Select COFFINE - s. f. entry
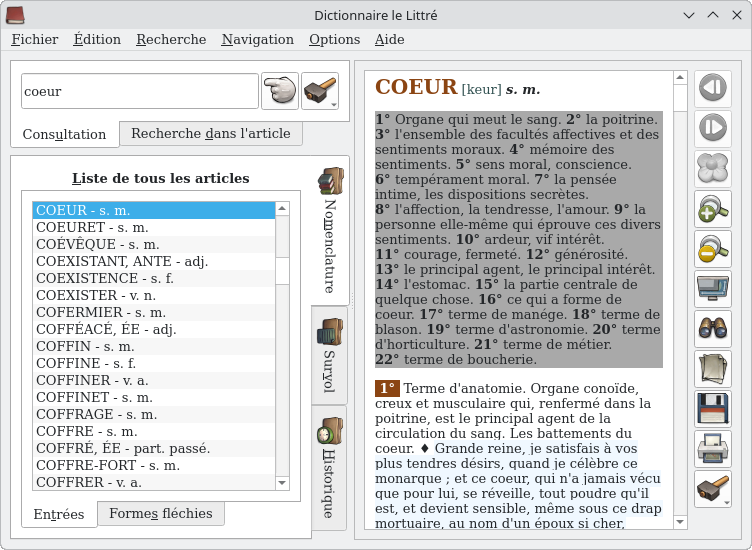 pyautogui.click(x=154, y=363)
